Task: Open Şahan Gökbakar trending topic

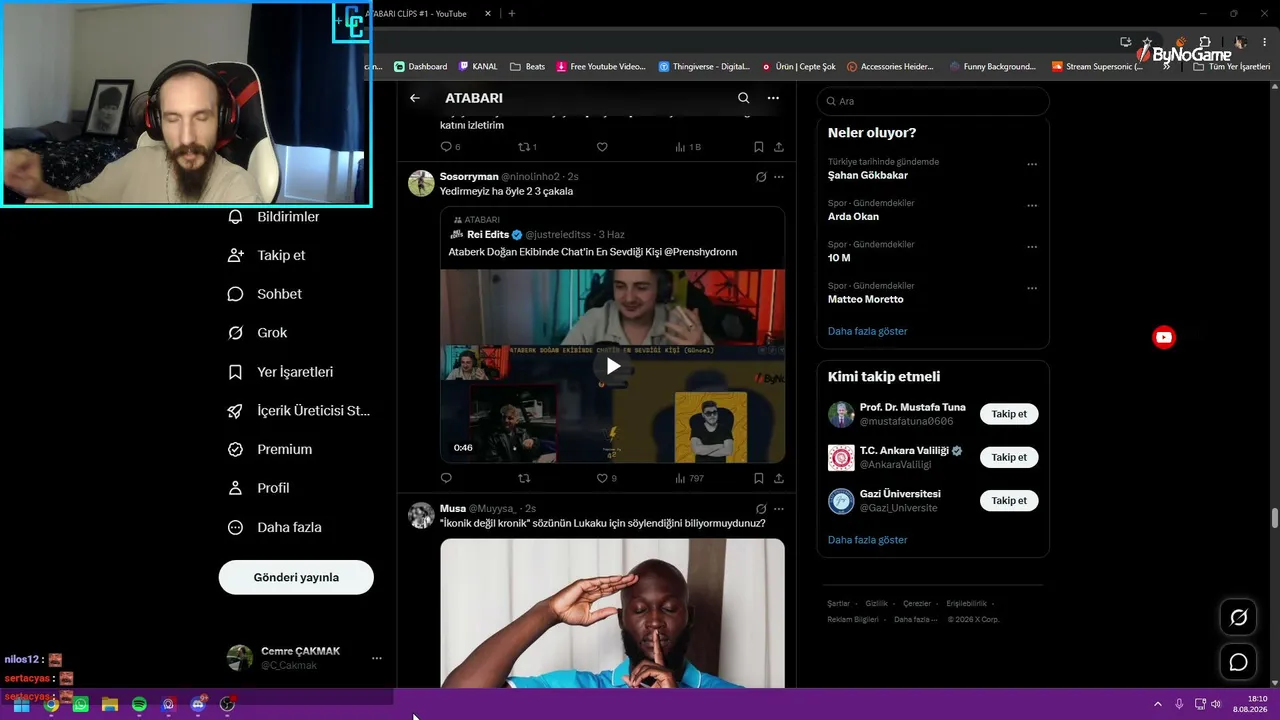Action: (868, 175)
